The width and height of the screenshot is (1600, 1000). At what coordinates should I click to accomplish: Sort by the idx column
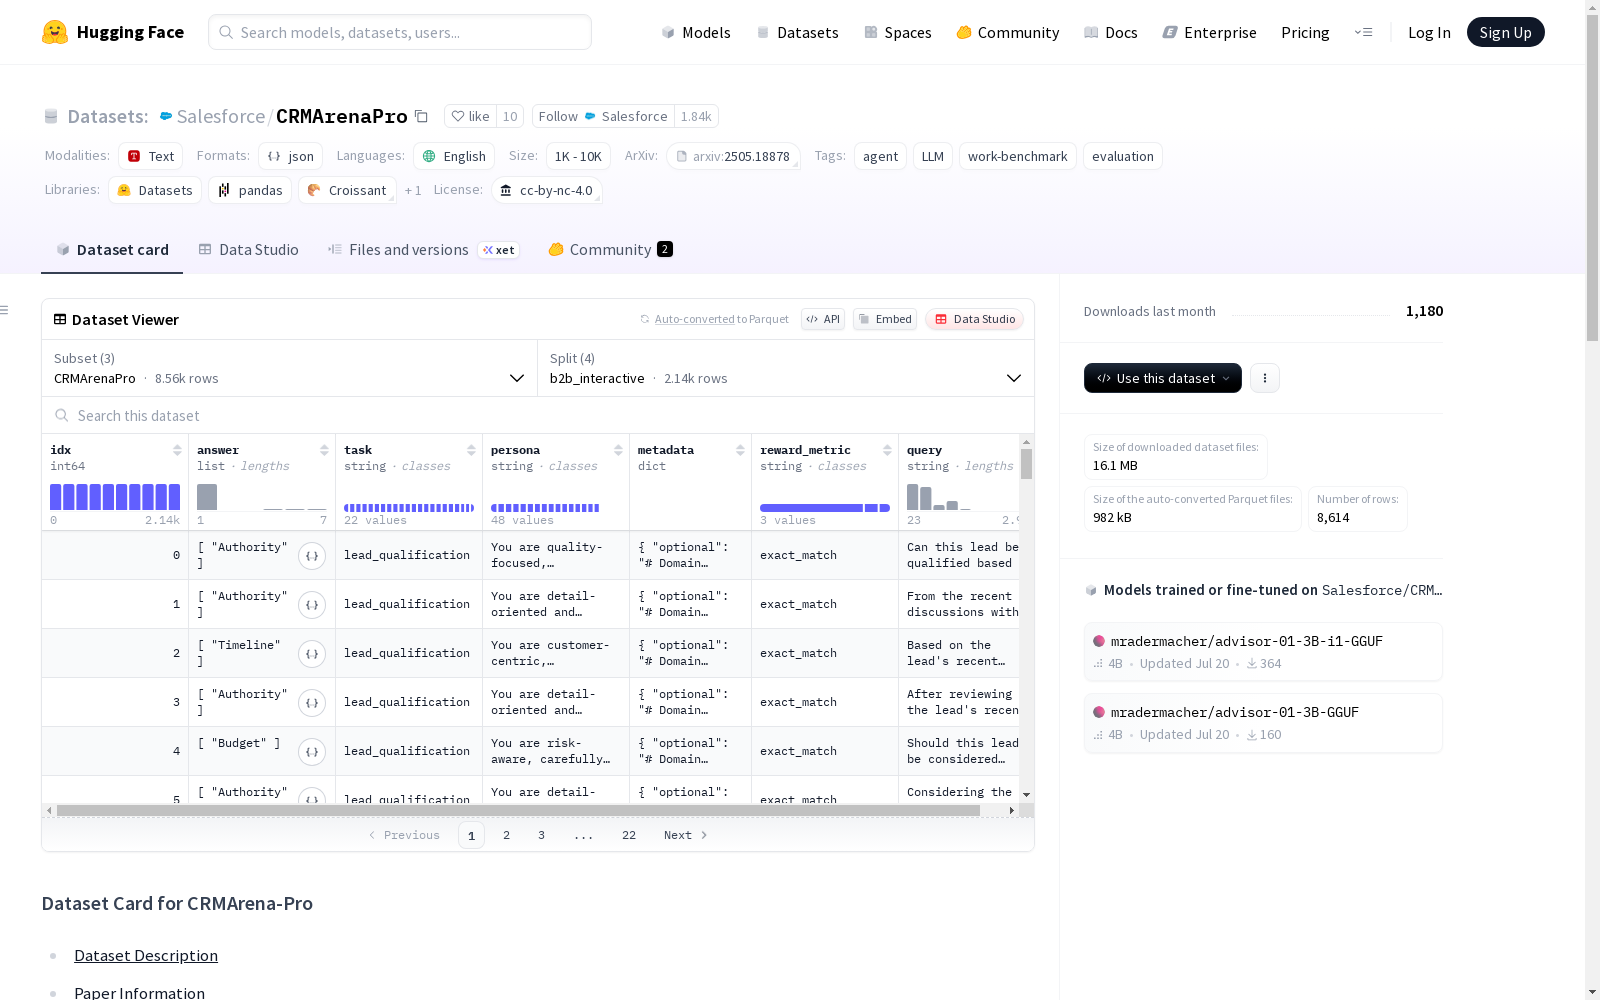[177, 450]
